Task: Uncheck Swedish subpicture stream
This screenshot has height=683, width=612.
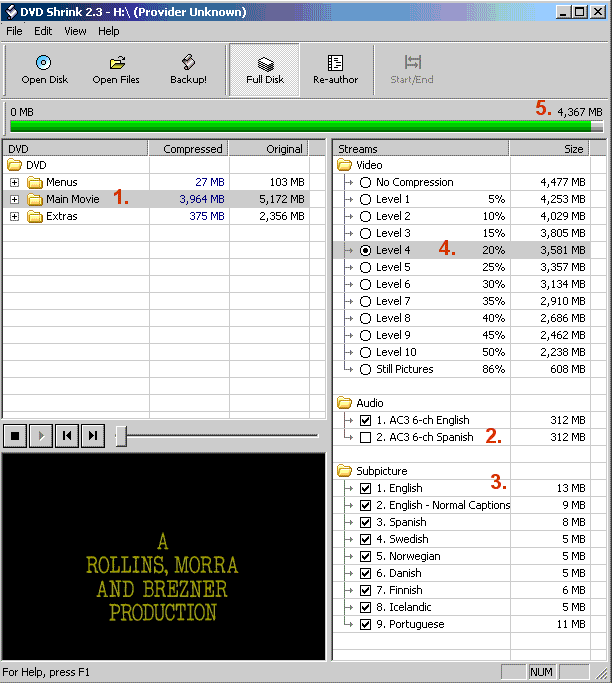Action: tap(365, 539)
